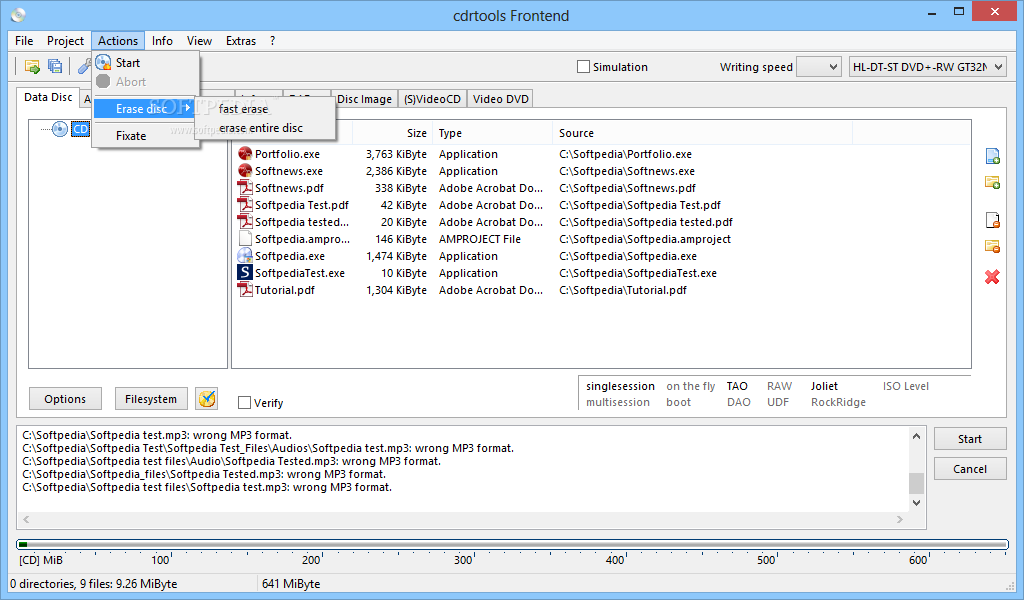
Task: Open the question mark help menu
Action: (272, 40)
